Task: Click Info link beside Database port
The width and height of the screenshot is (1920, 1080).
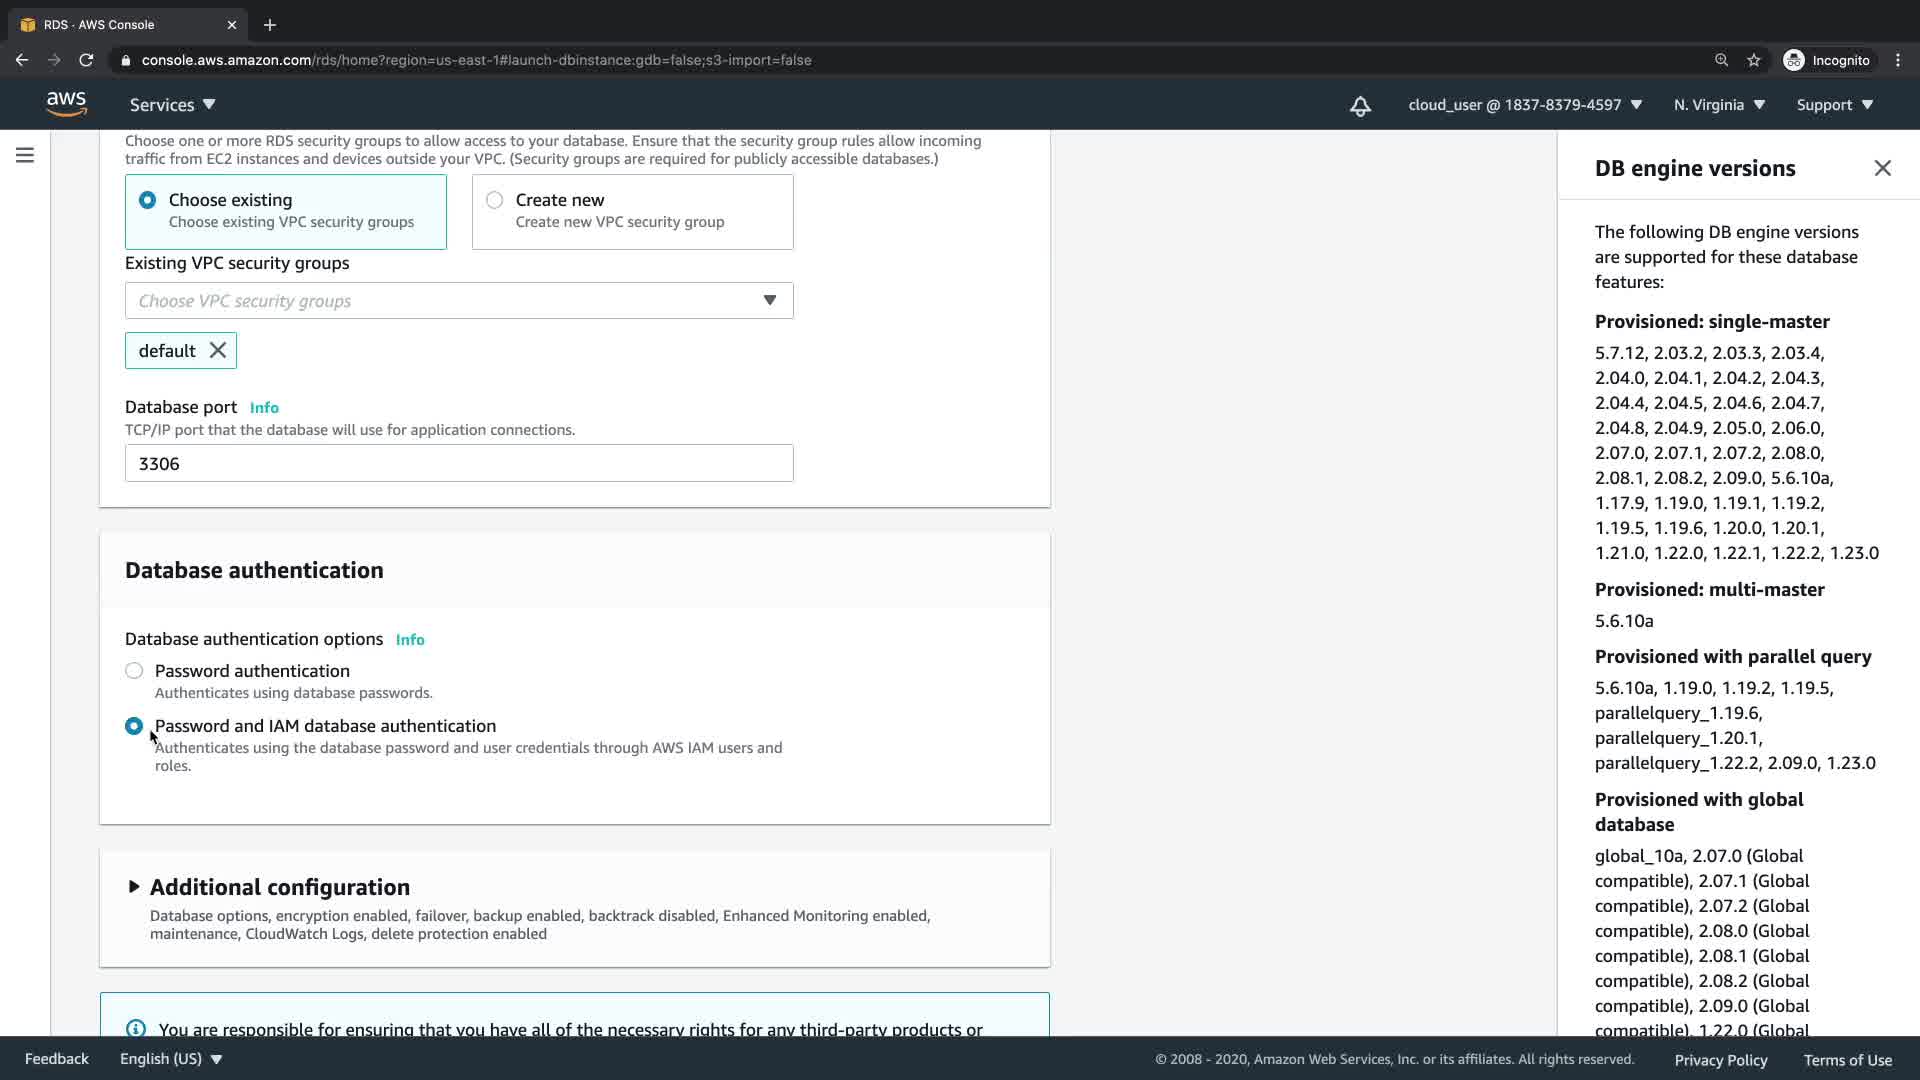Action: 264,408
